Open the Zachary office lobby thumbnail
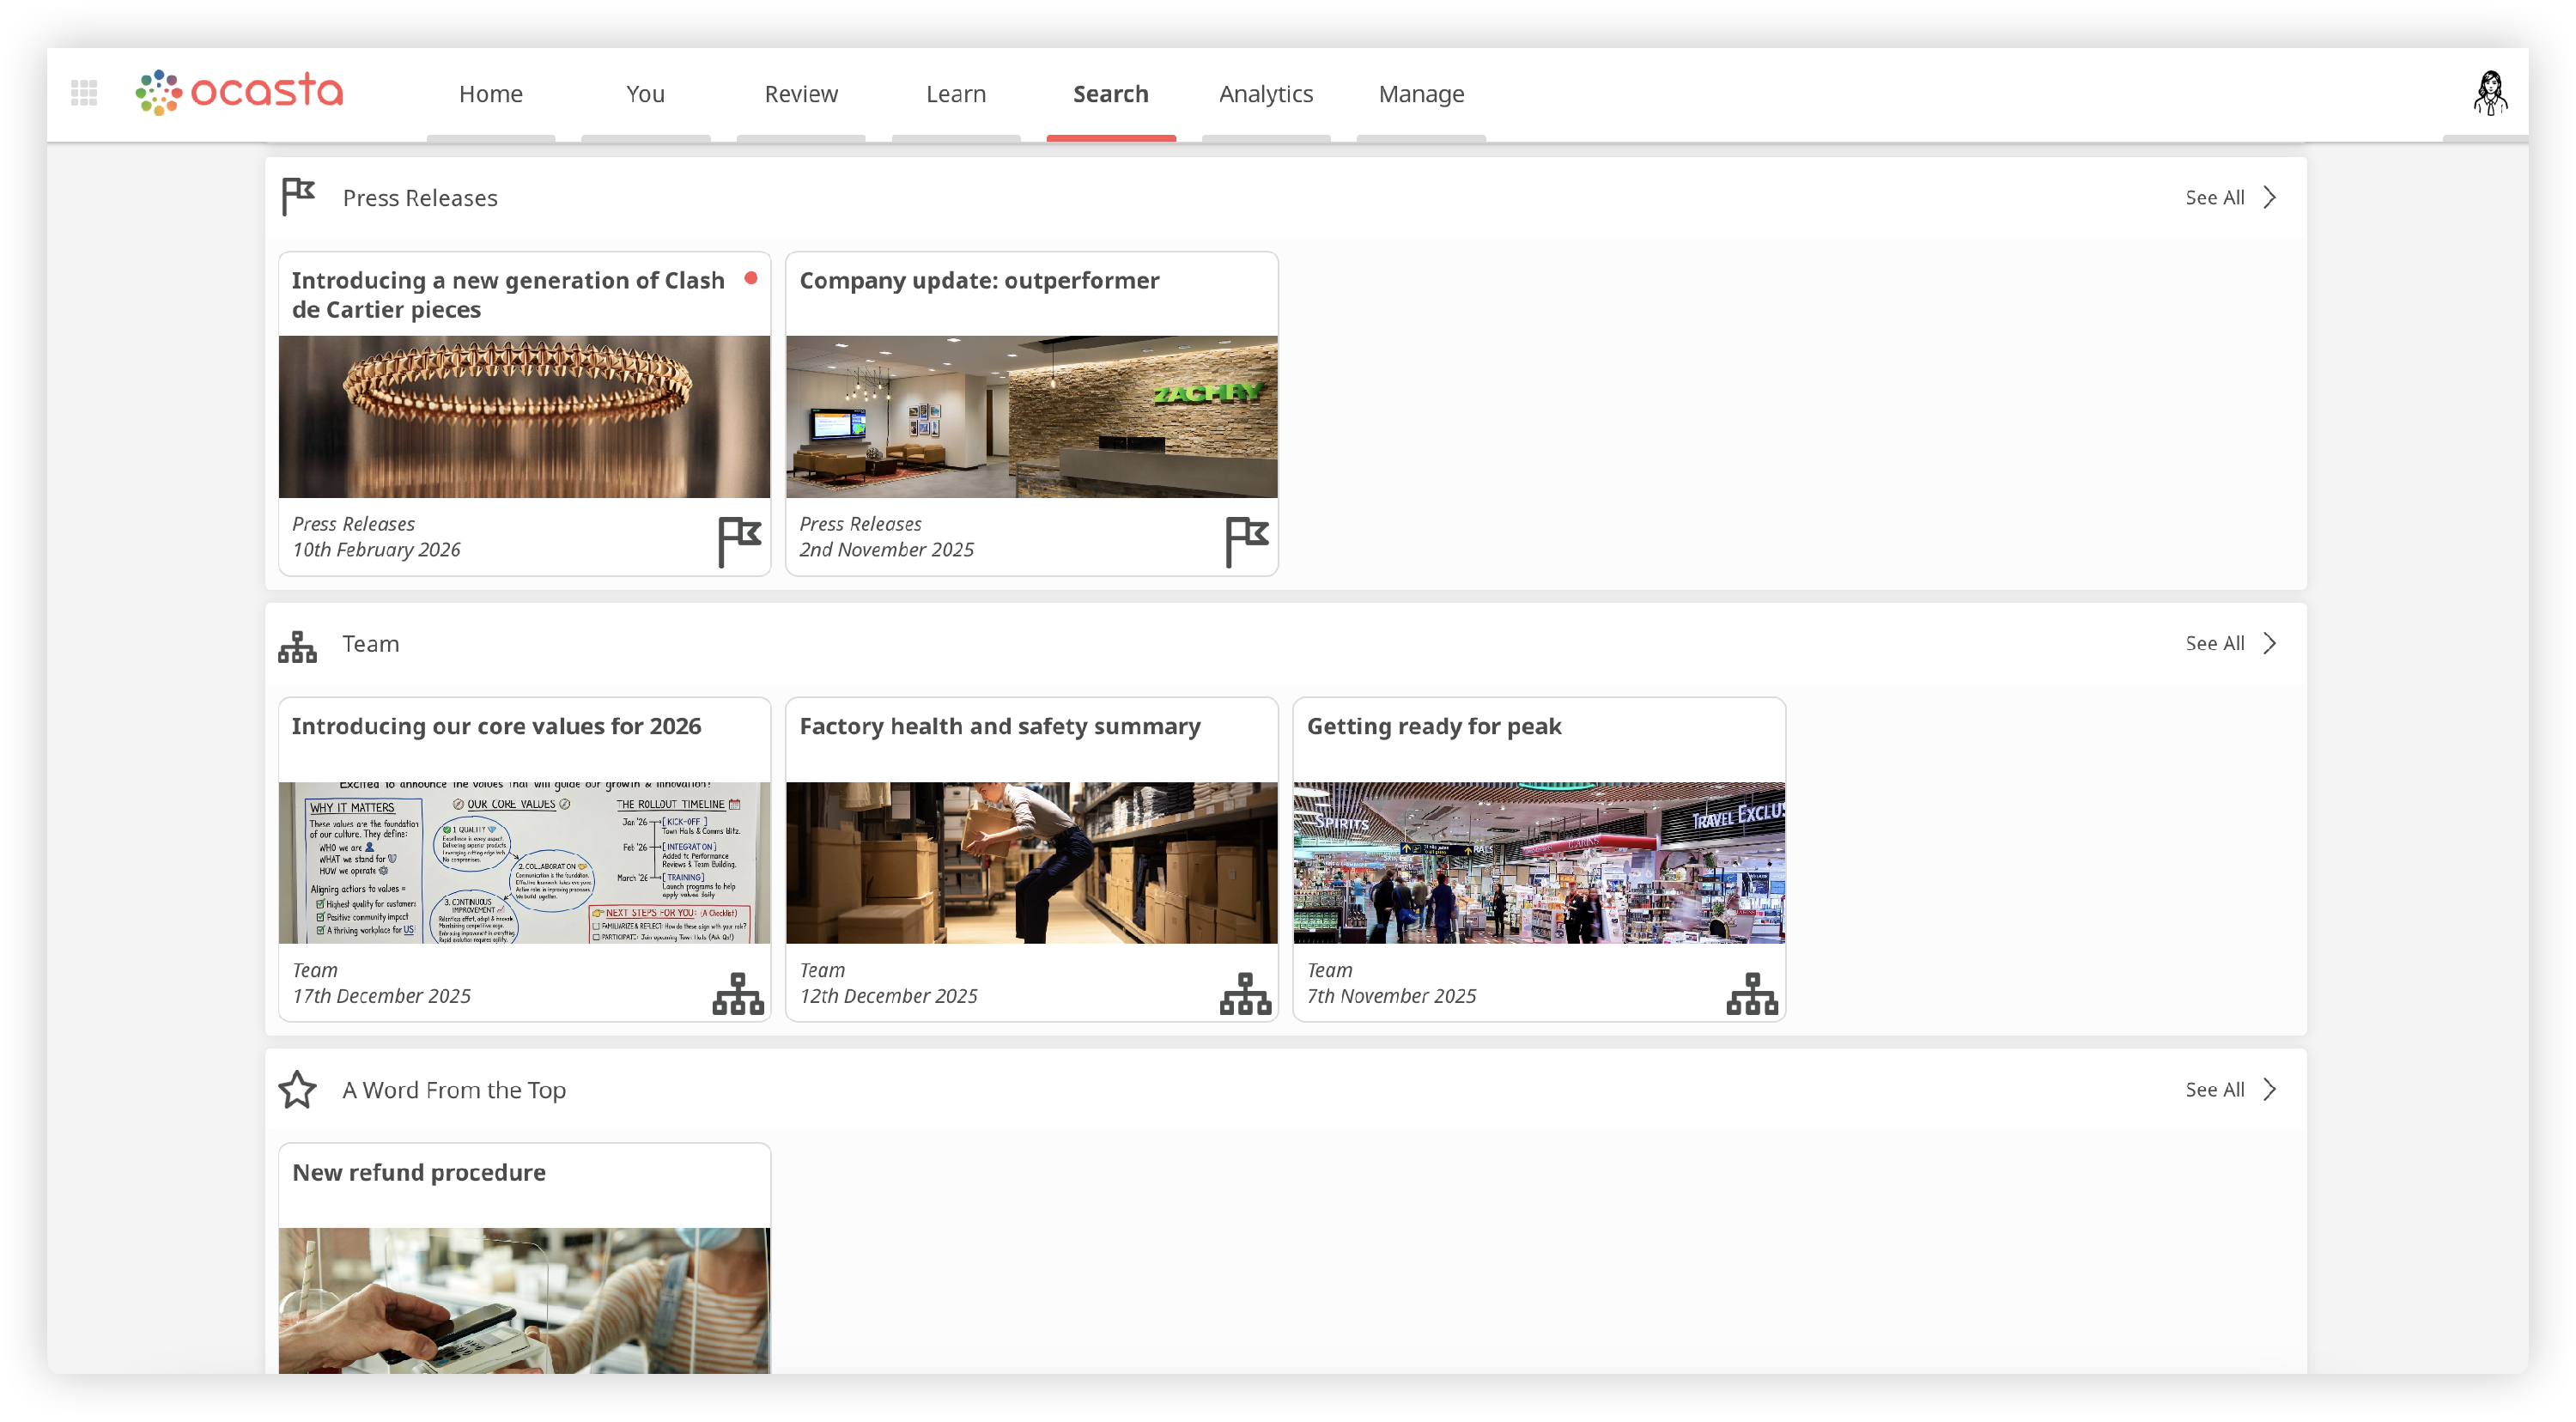2576x1422 pixels. [x=1031, y=416]
